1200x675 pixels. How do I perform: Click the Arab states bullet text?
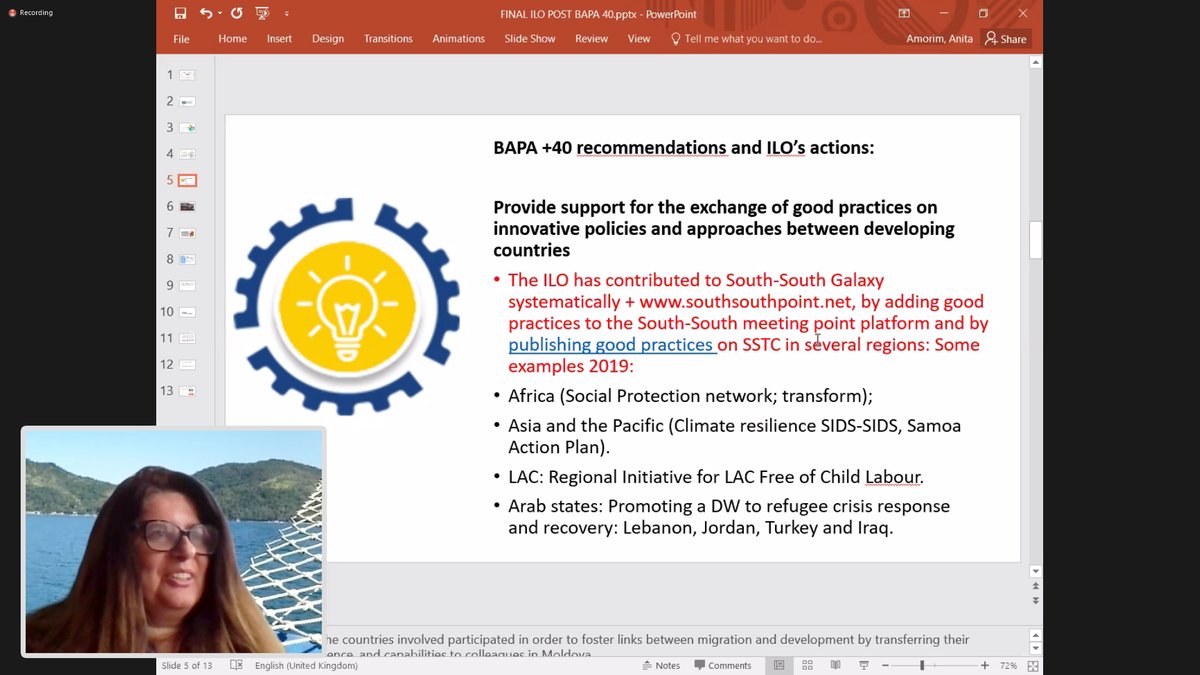(728, 517)
